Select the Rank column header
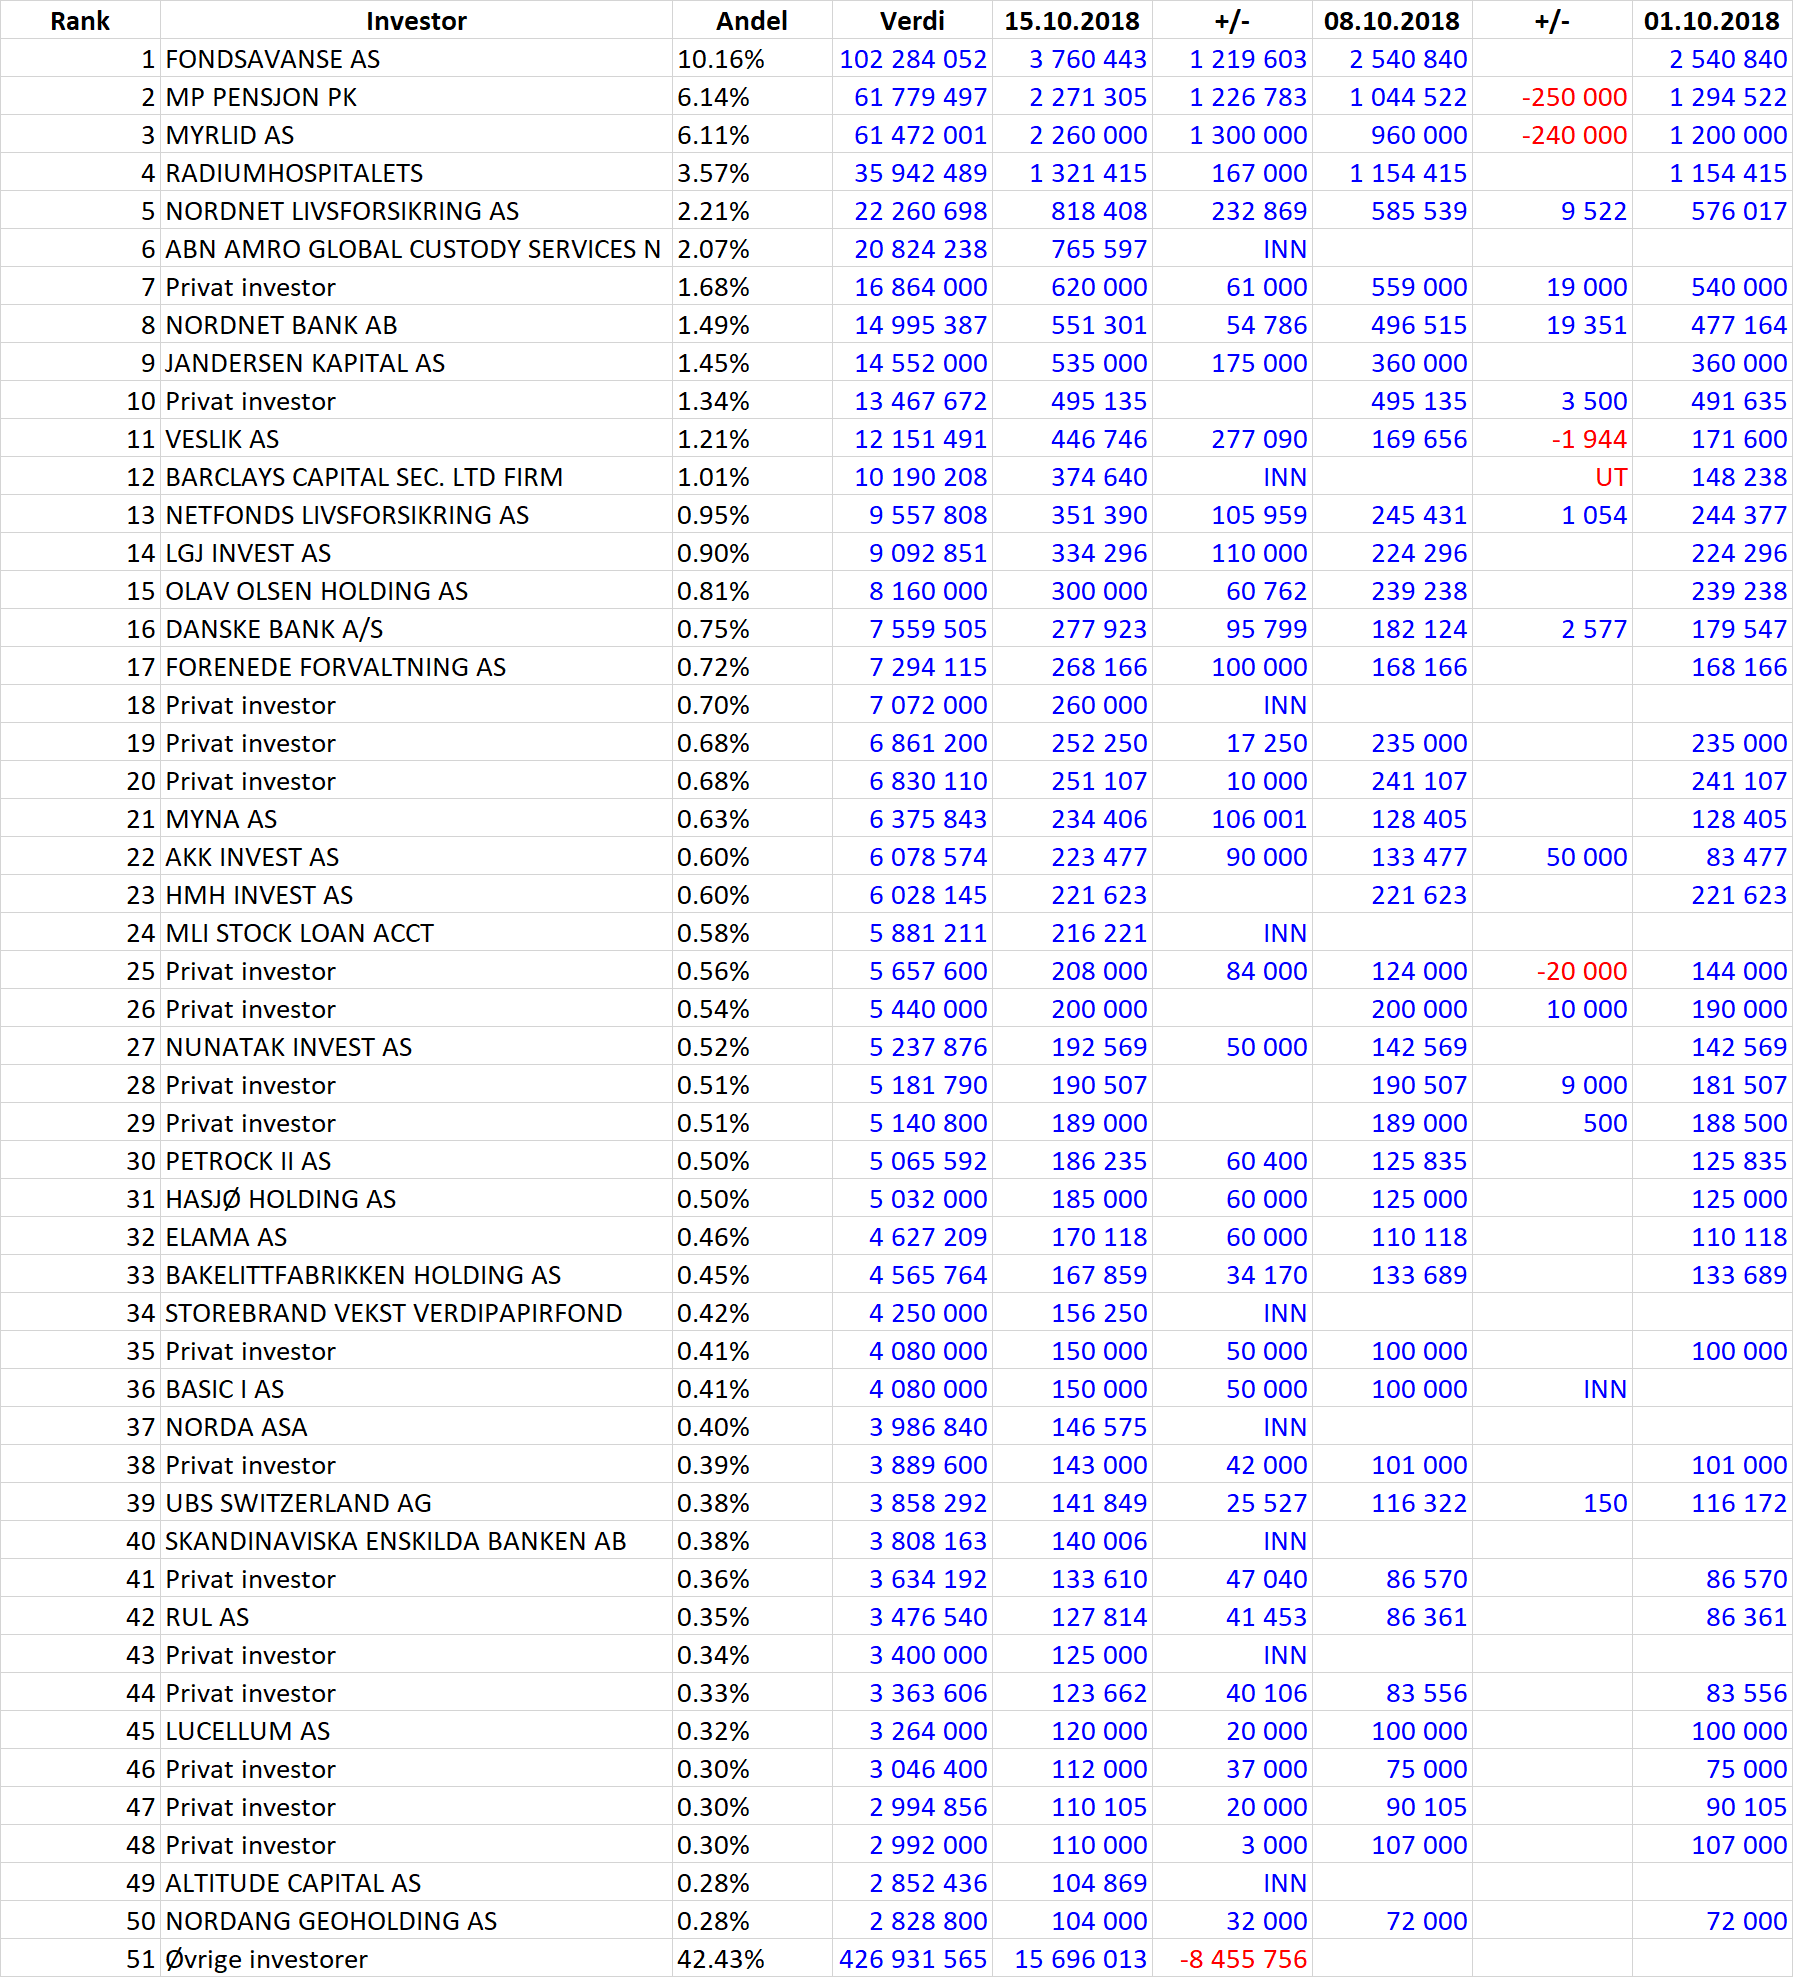Viewport: 1793px width, 1977px height. point(80,21)
